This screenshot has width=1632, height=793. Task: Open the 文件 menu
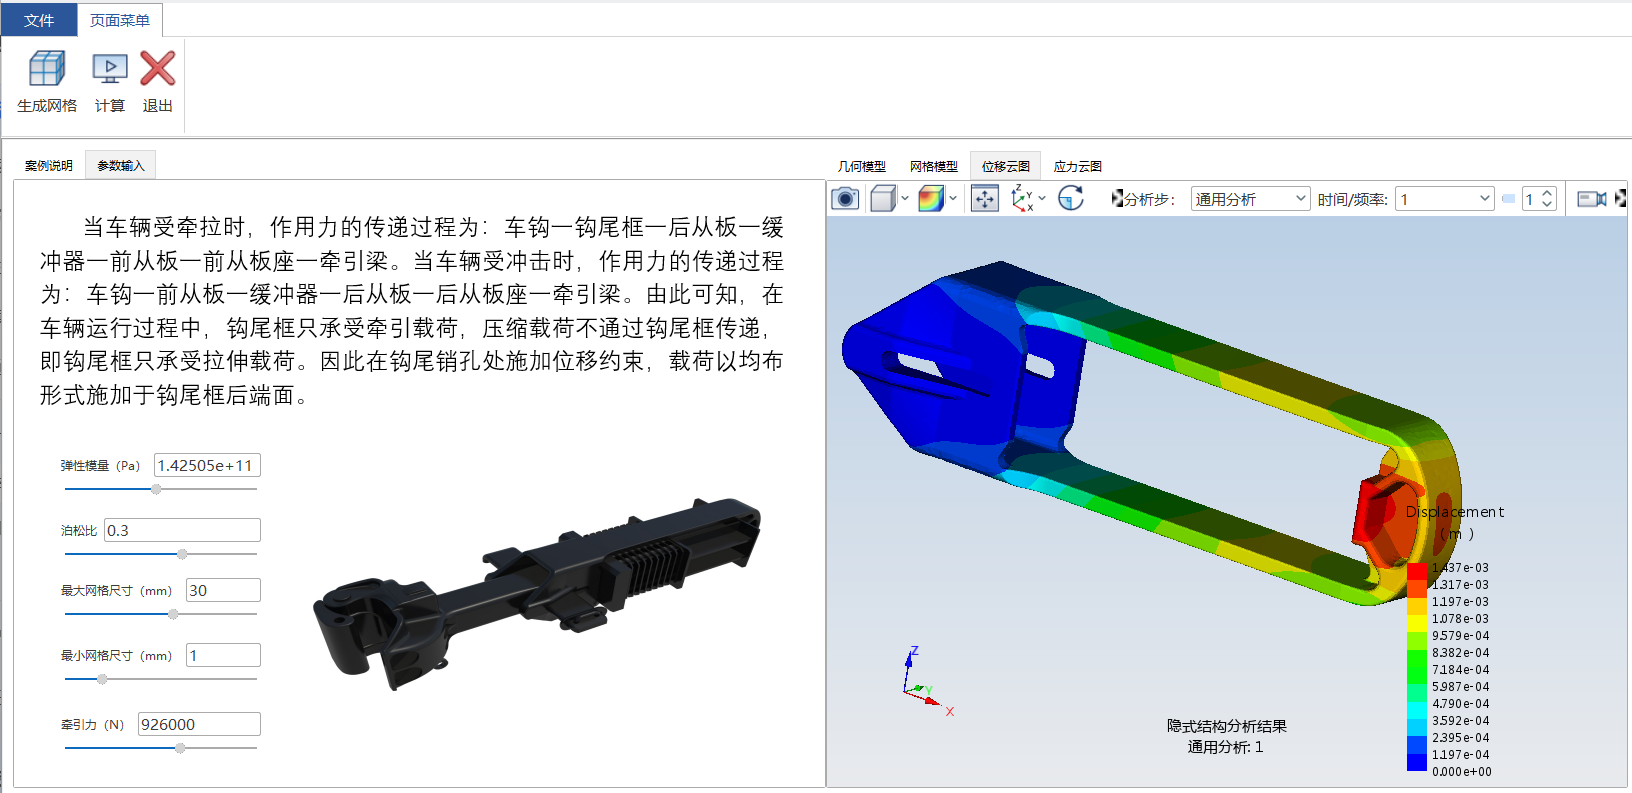[39, 20]
